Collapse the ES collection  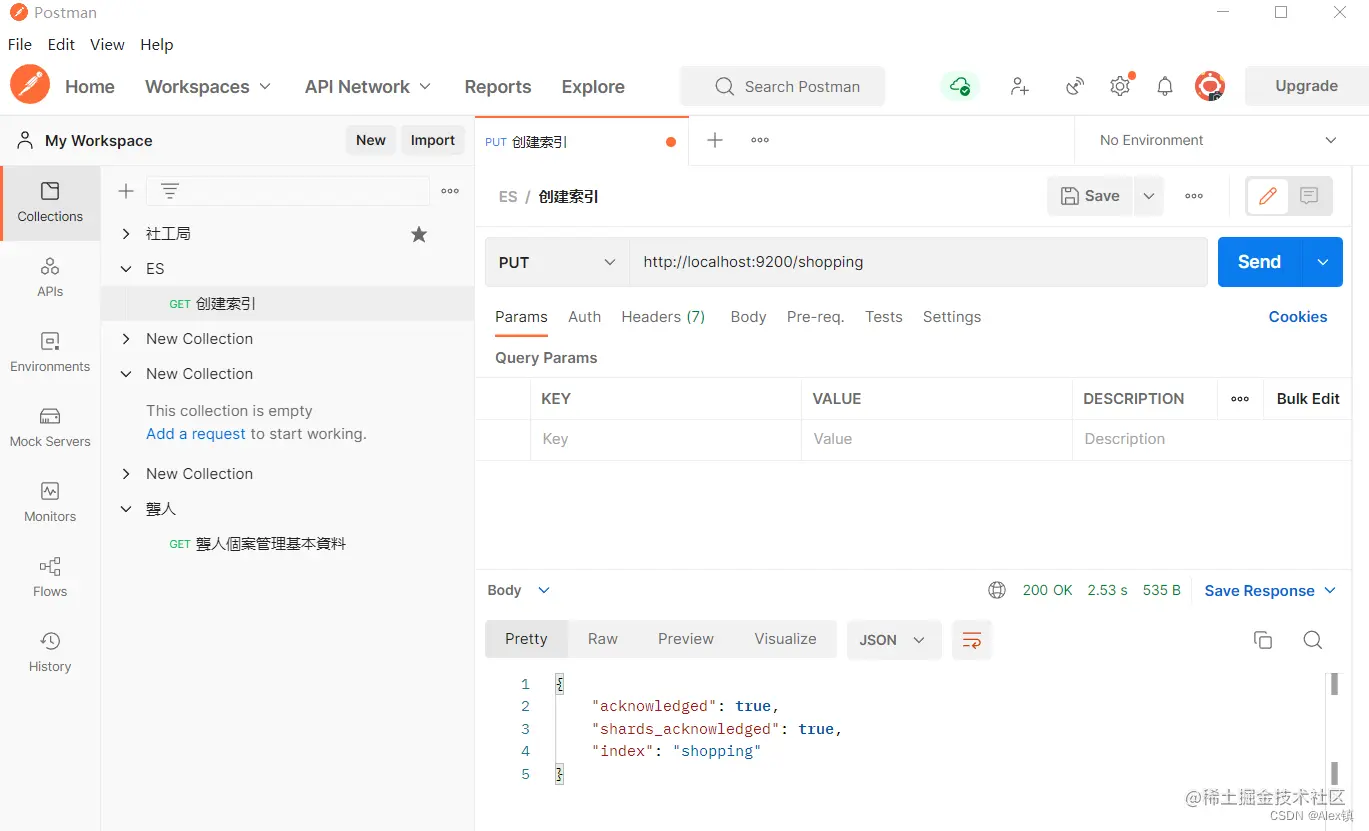(x=126, y=269)
